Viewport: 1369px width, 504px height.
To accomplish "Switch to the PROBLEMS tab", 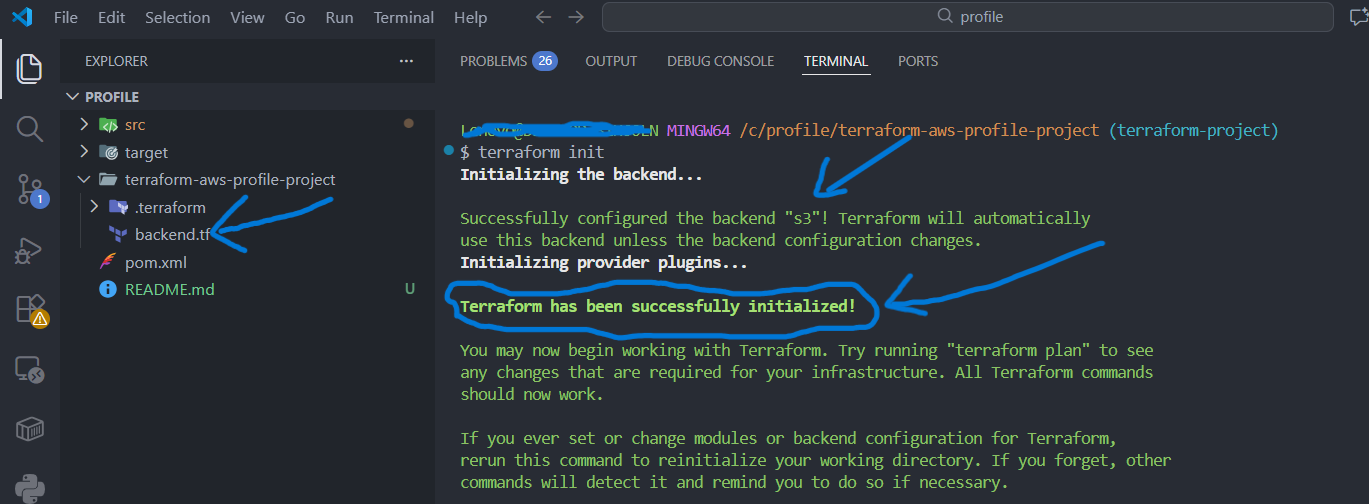I will coord(508,61).
